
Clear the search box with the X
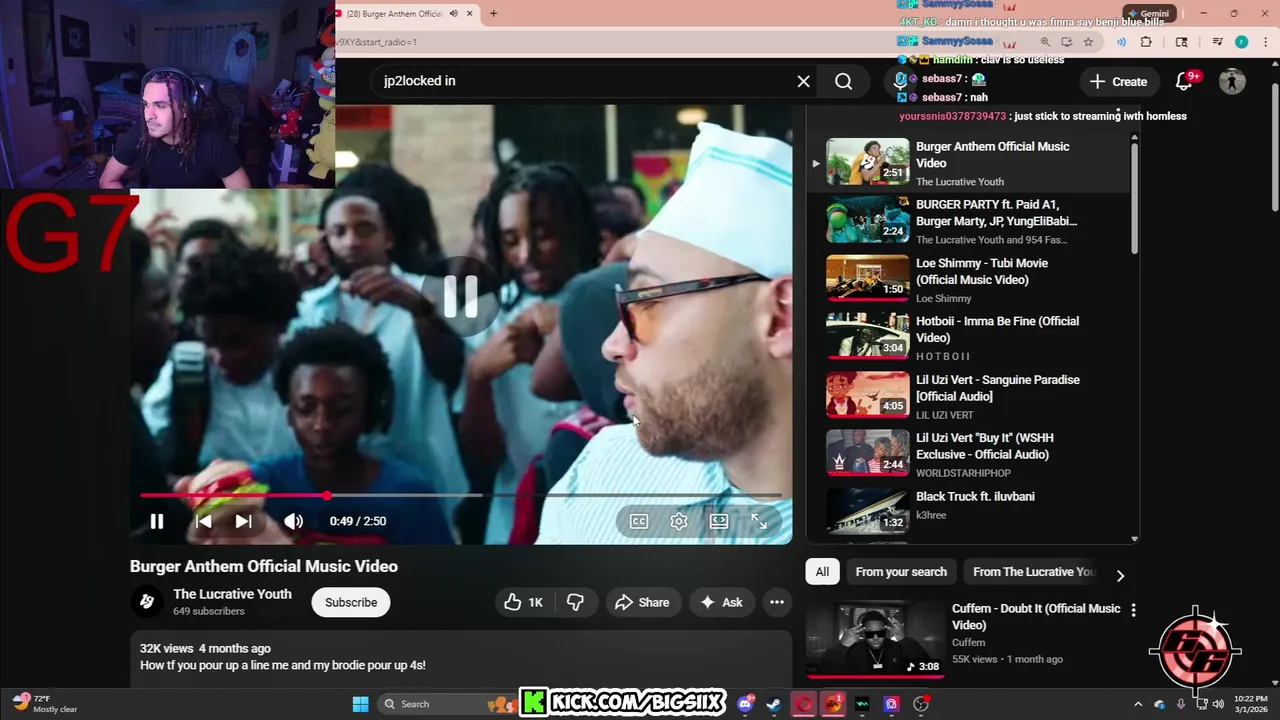(803, 81)
